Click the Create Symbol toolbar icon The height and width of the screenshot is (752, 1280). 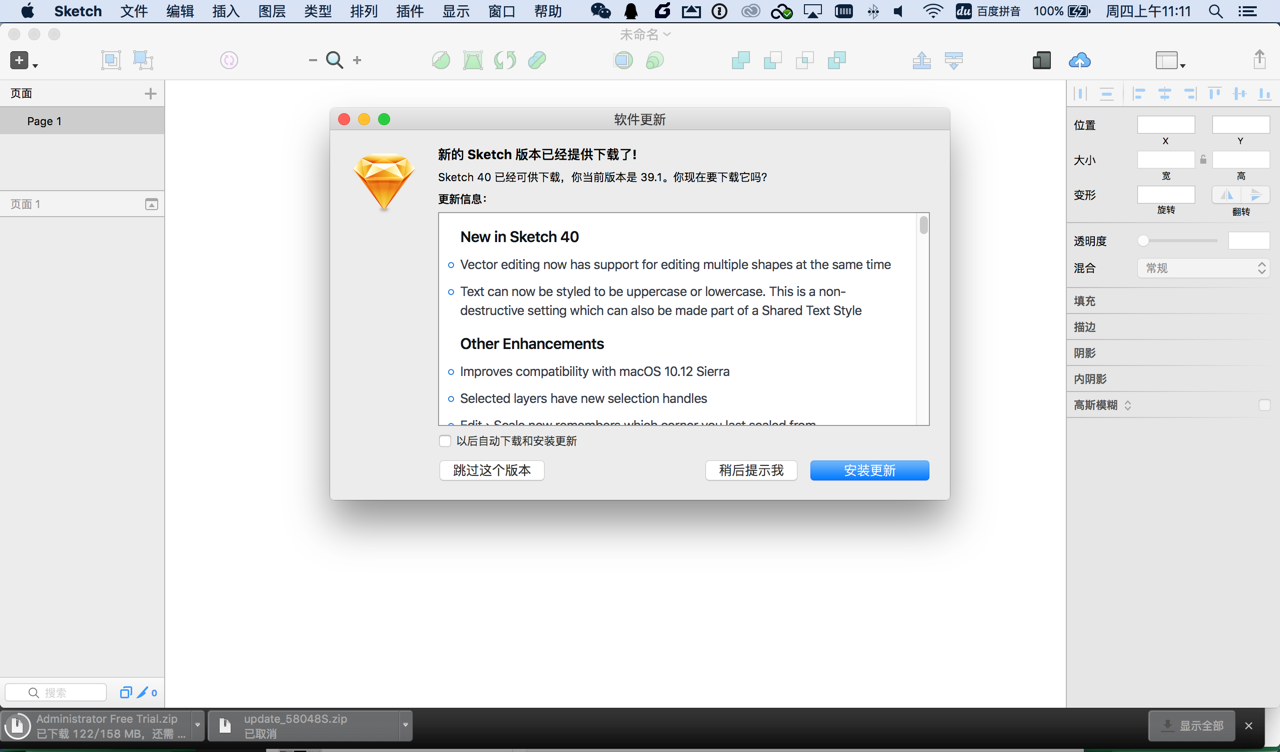coord(229,61)
